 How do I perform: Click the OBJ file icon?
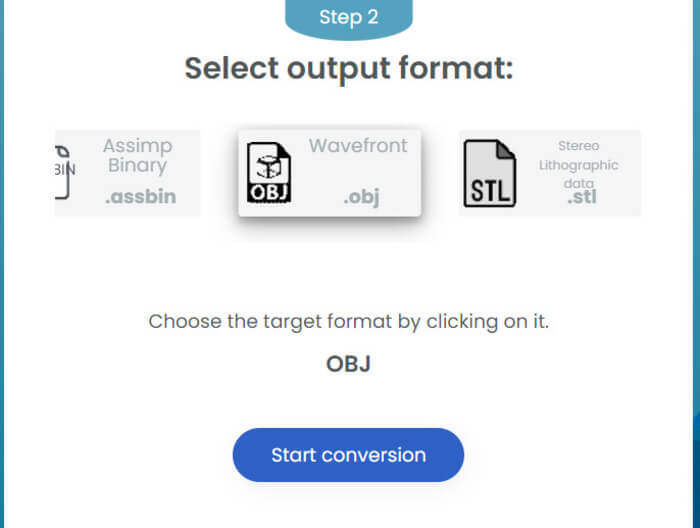click(269, 173)
